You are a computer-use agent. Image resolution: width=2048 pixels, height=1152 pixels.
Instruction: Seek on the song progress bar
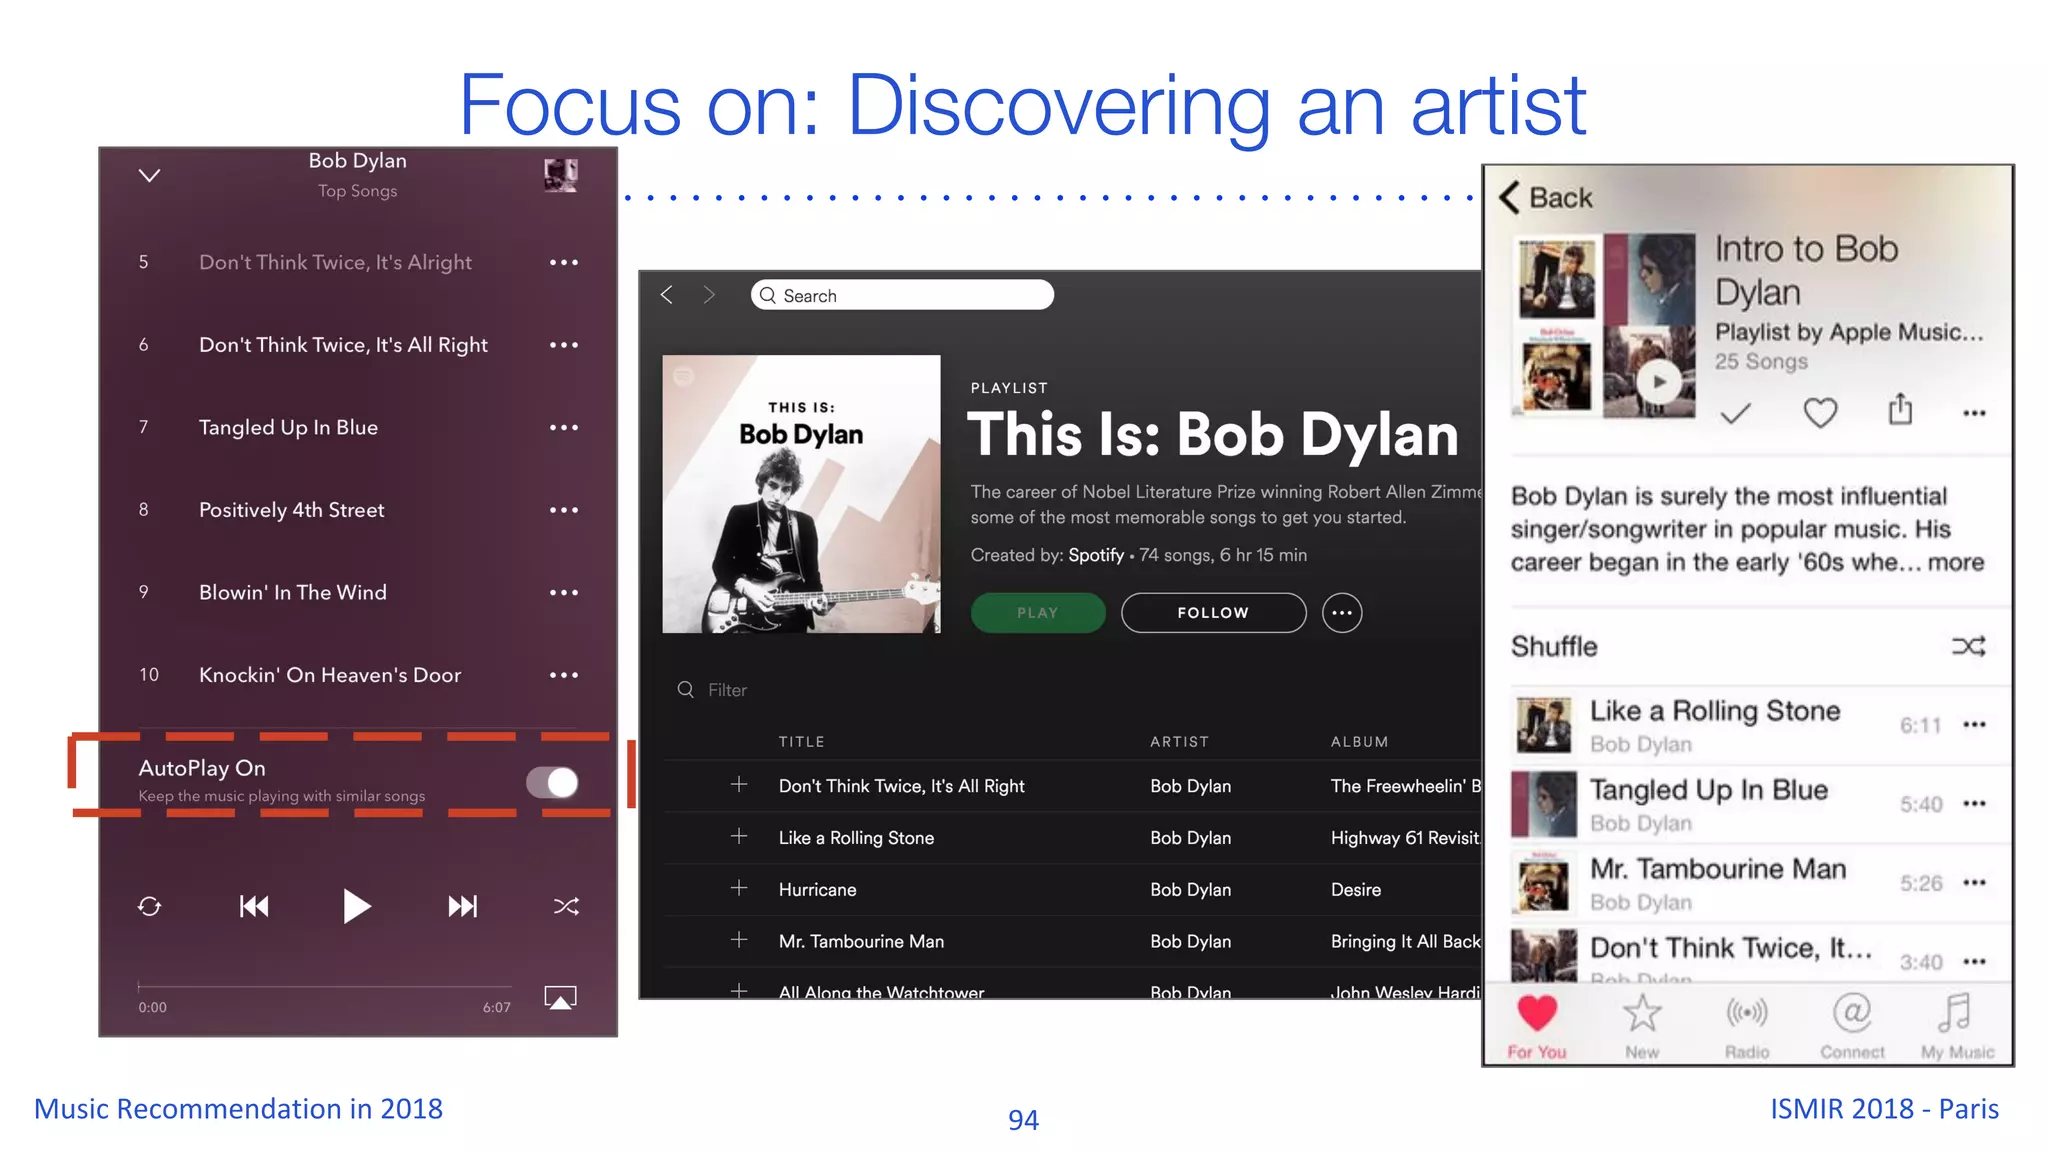click(324, 986)
